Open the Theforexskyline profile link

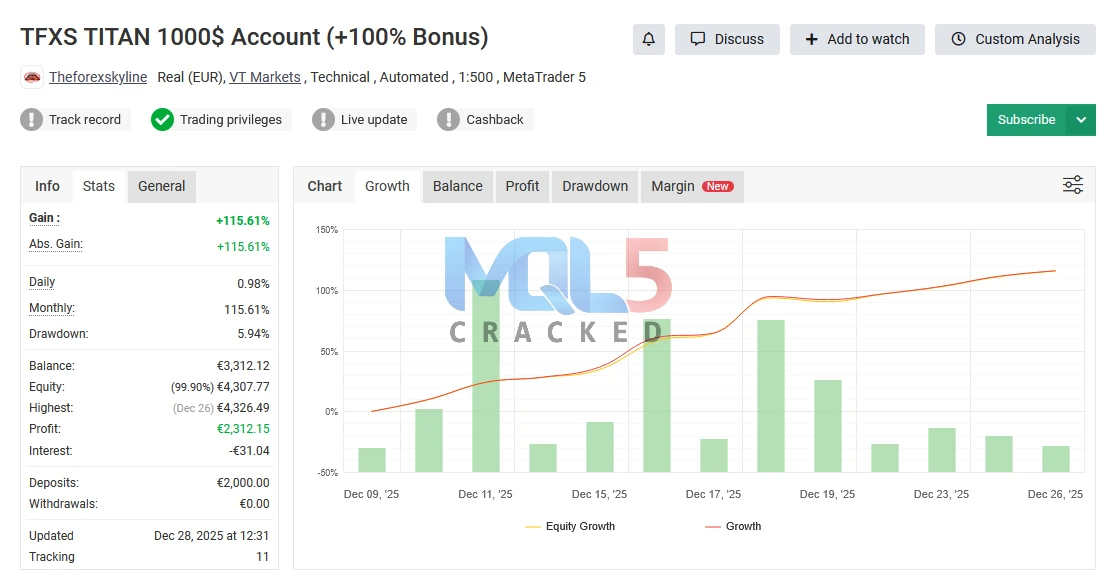click(x=98, y=77)
